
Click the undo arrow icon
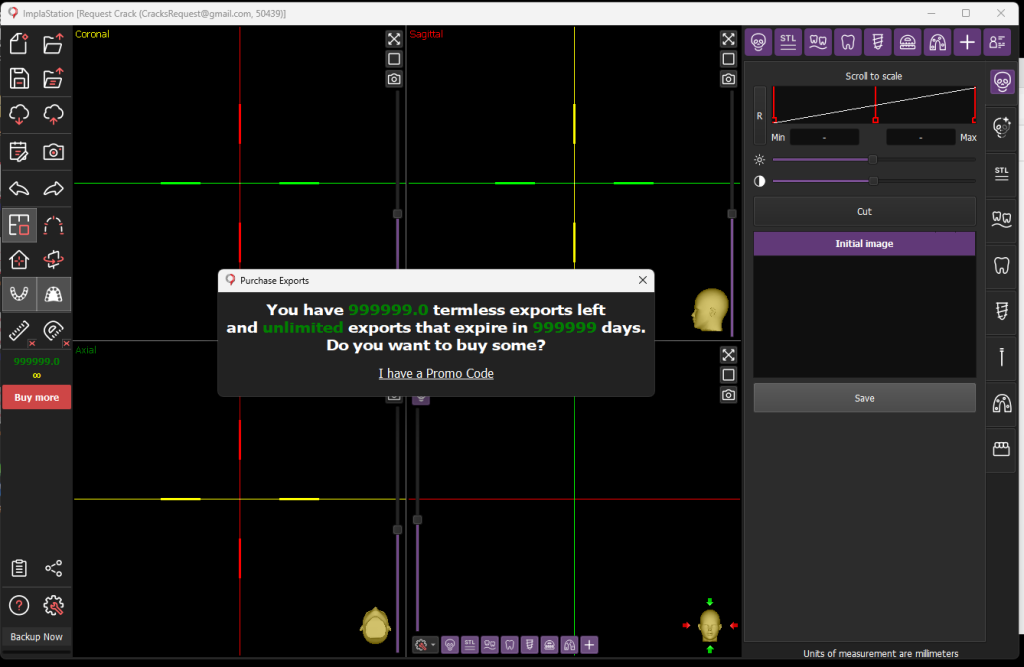point(18,189)
